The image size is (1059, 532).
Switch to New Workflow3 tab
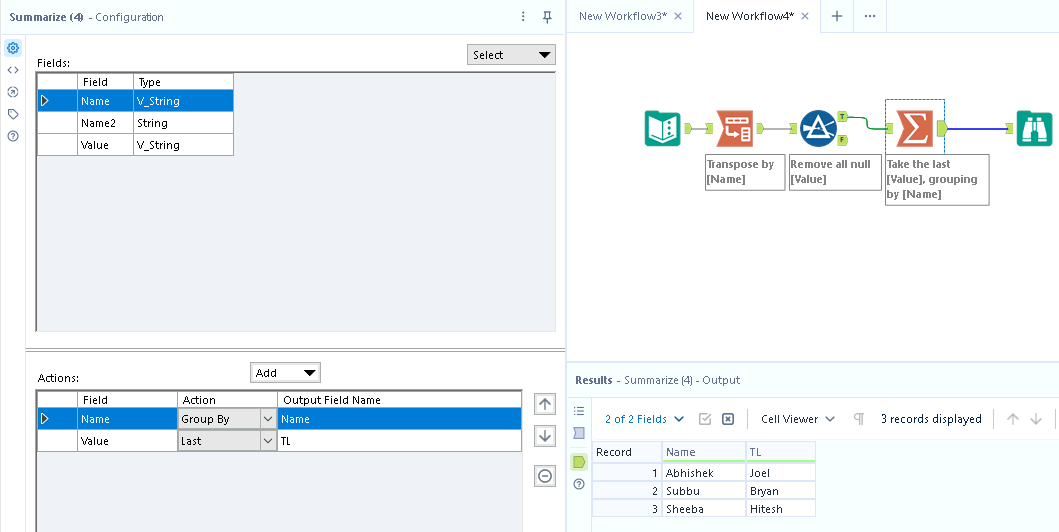coord(624,16)
